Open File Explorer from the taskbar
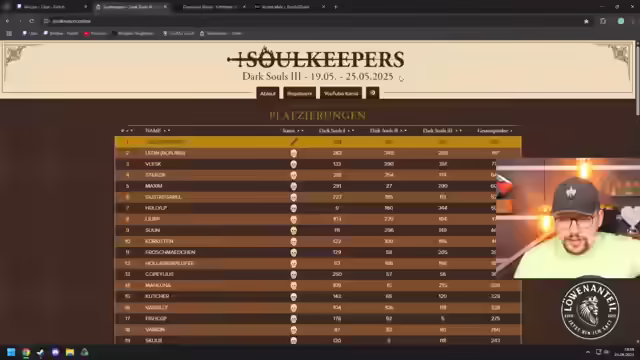Screen dimensions: 640x360 70,352
